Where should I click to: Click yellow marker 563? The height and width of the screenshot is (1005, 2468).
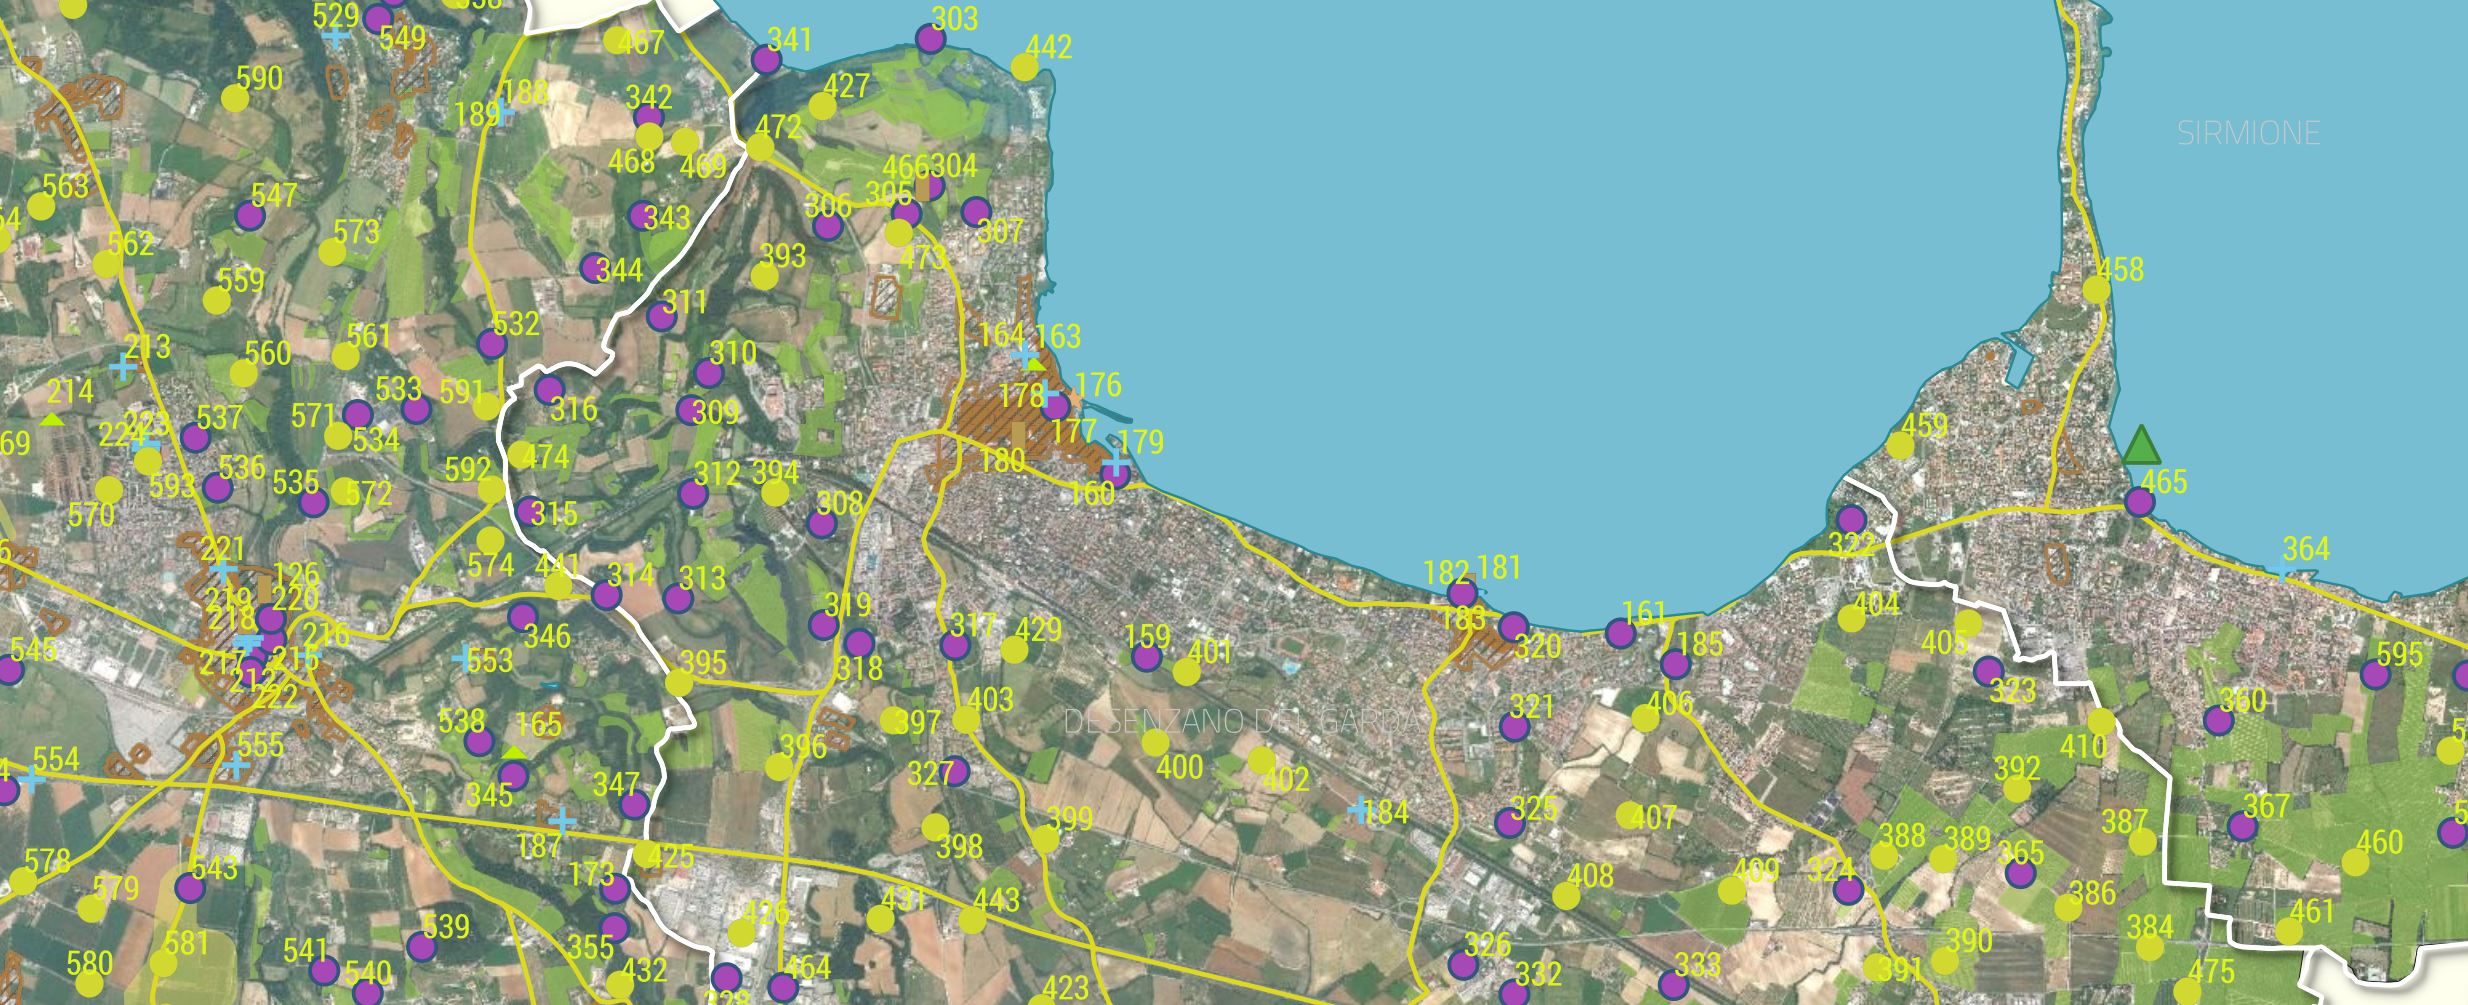point(41,206)
